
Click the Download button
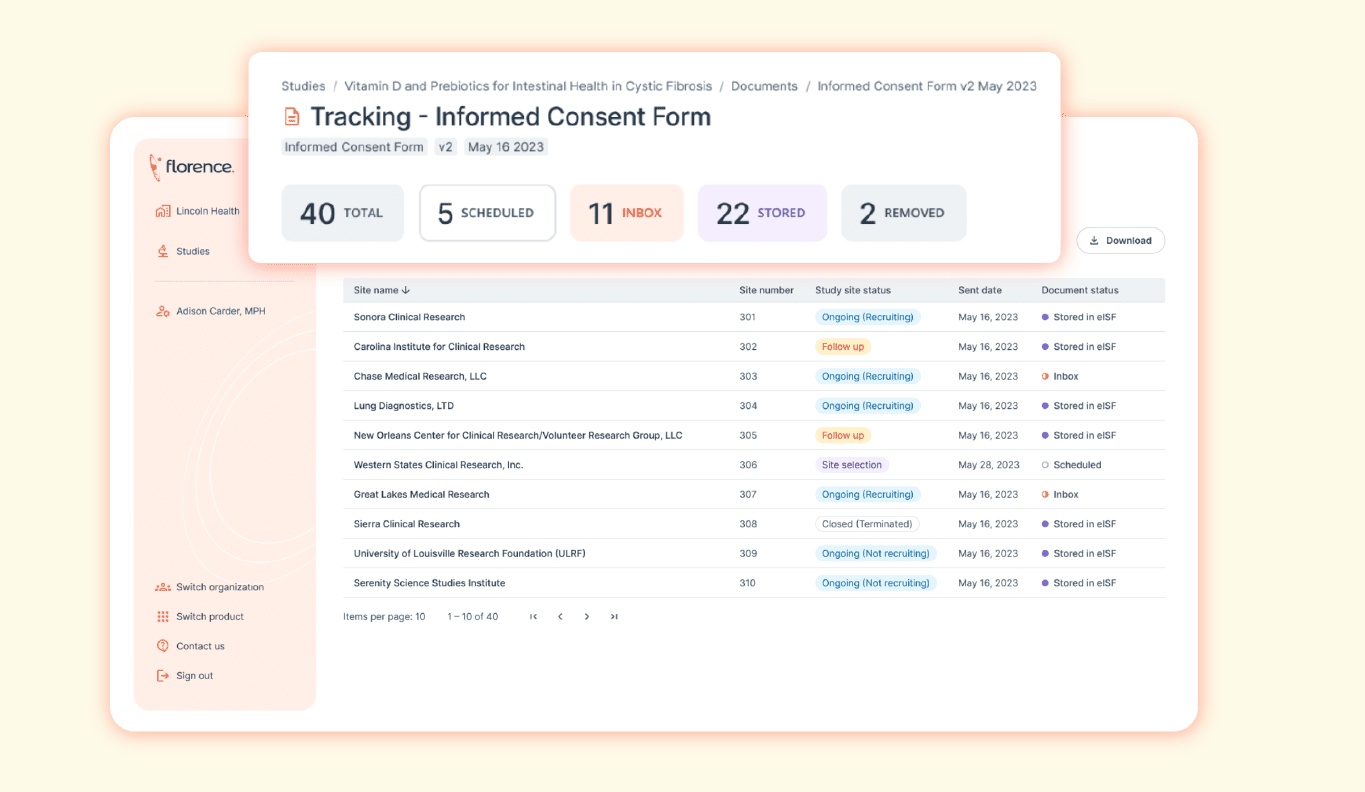point(1120,240)
